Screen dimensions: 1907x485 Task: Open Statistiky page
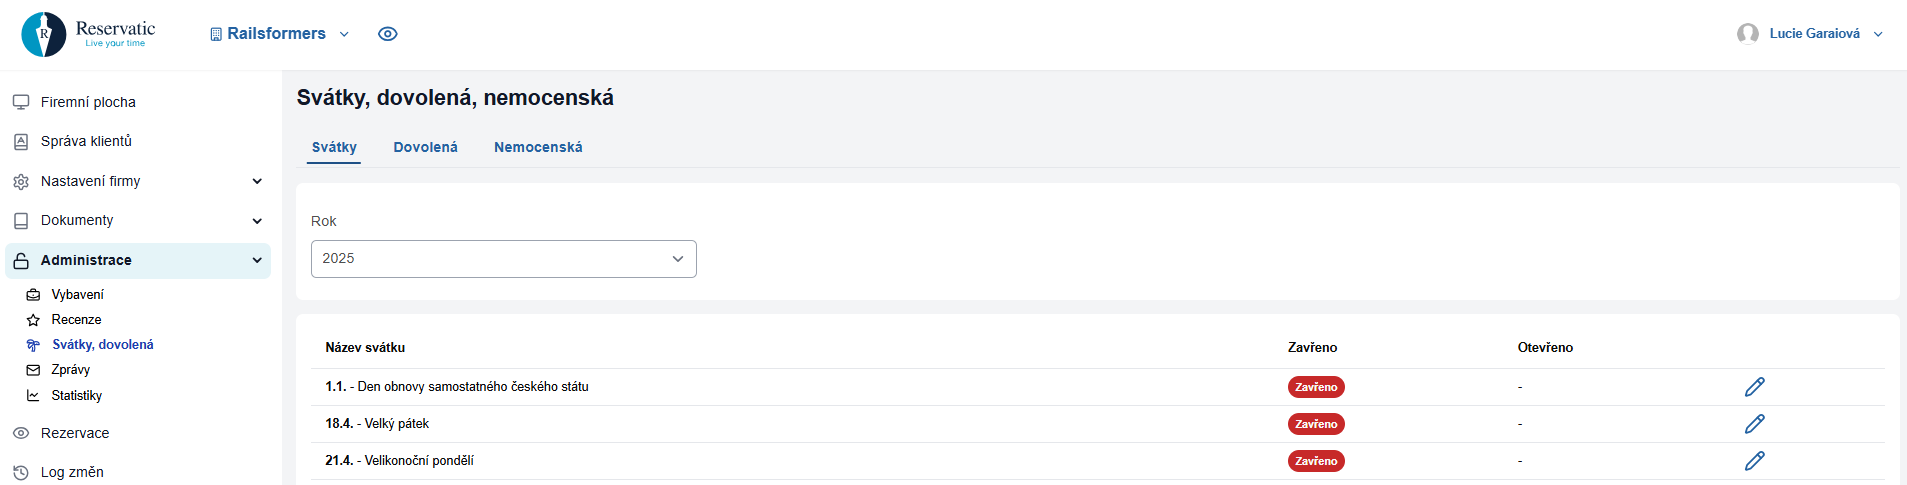coord(76,396)
